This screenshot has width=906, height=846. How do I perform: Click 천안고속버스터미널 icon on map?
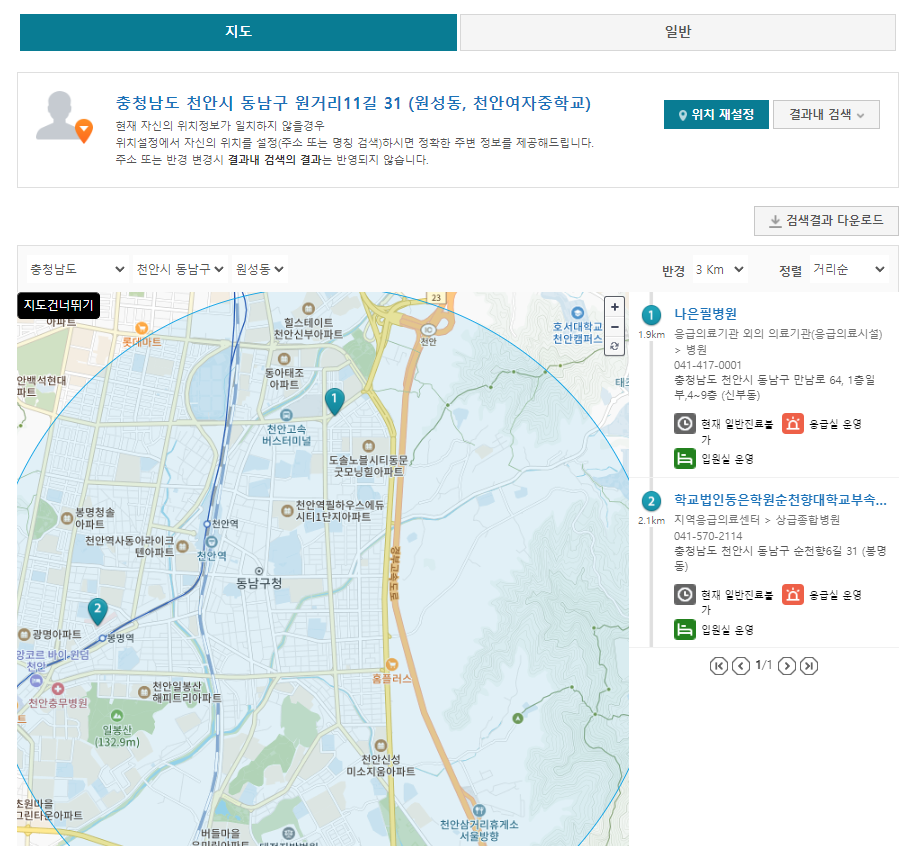(286, 415)
